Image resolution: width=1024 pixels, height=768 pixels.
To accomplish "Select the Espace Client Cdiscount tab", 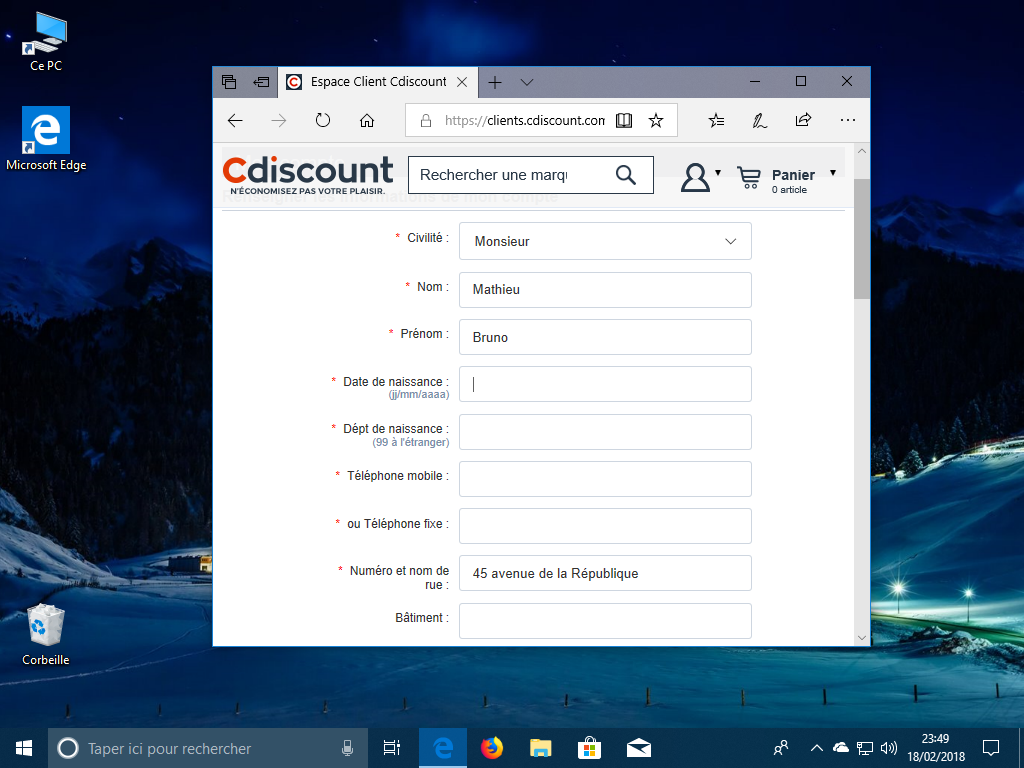I will pos(378,82).
